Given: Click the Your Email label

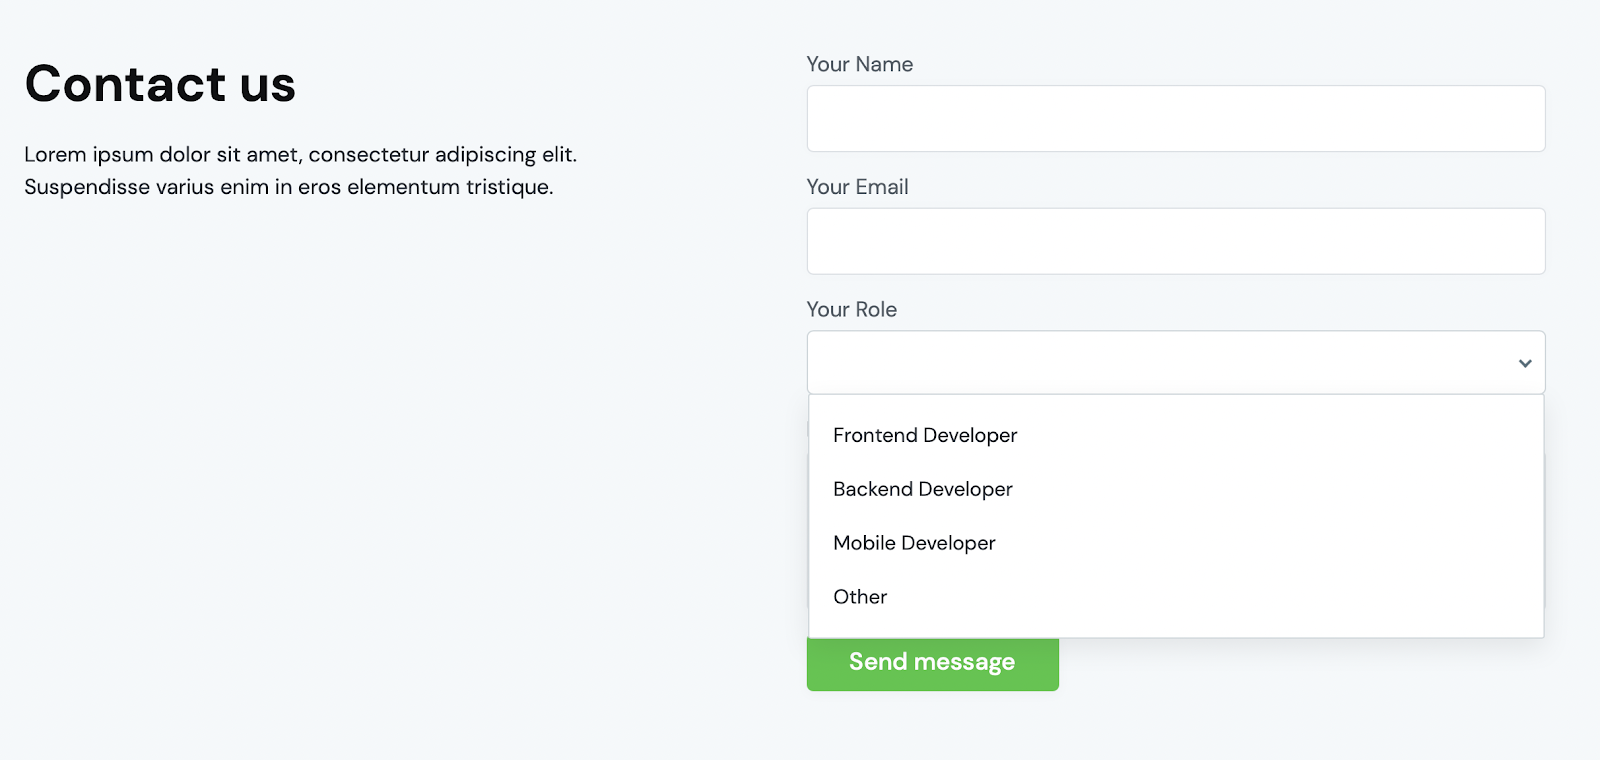Looking at the screenshot, I should pos(857,186).
